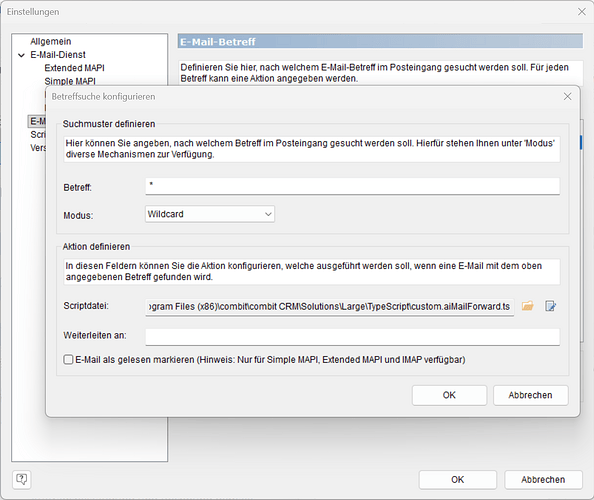Click OK in the Einstellungen window

[x=458, y=480]
